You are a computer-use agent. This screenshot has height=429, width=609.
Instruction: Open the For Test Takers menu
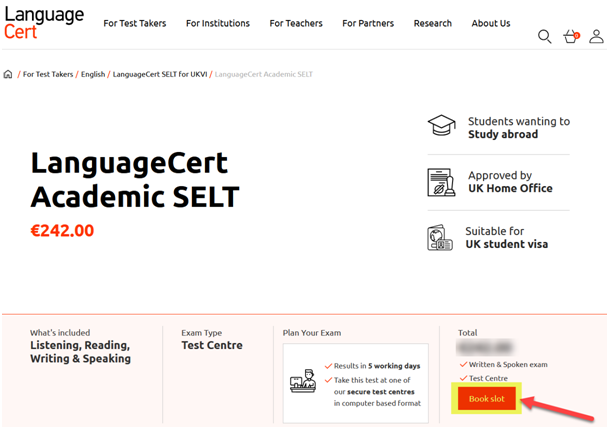coord(135,23)
